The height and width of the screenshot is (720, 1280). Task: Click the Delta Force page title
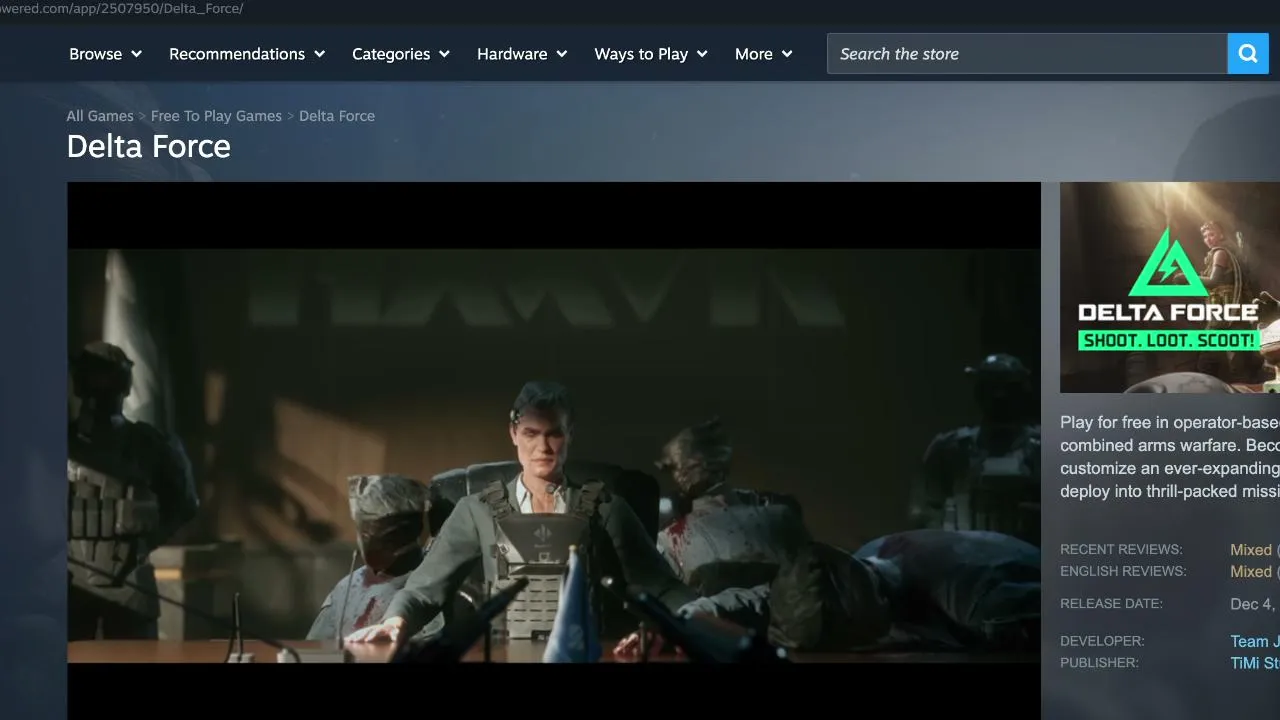148,147
